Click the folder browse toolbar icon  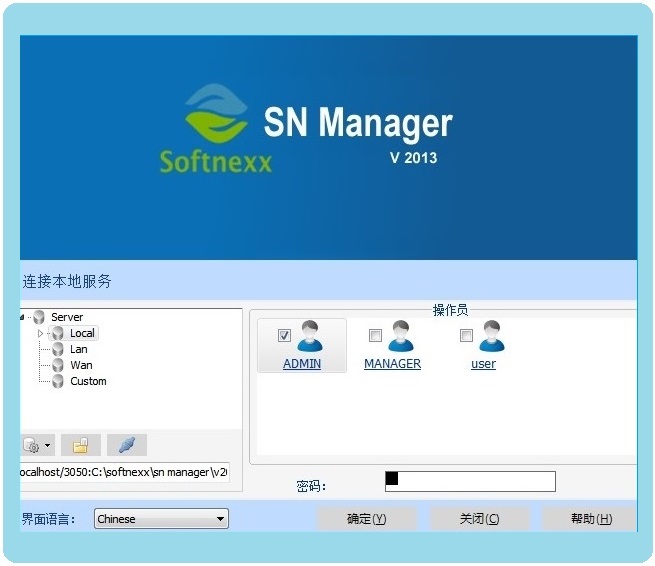pyautogui.click(x=81, y=445)
